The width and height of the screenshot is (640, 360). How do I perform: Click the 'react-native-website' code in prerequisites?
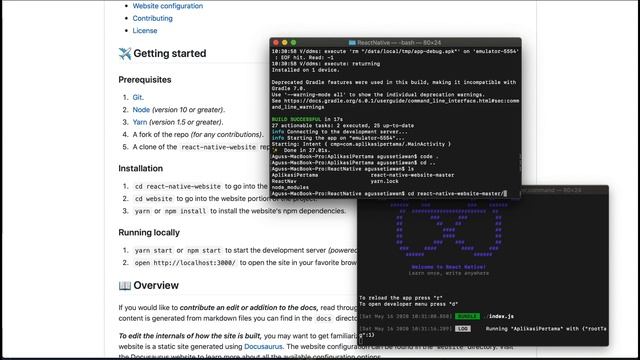pyautogui.click(x=219, y=147)
